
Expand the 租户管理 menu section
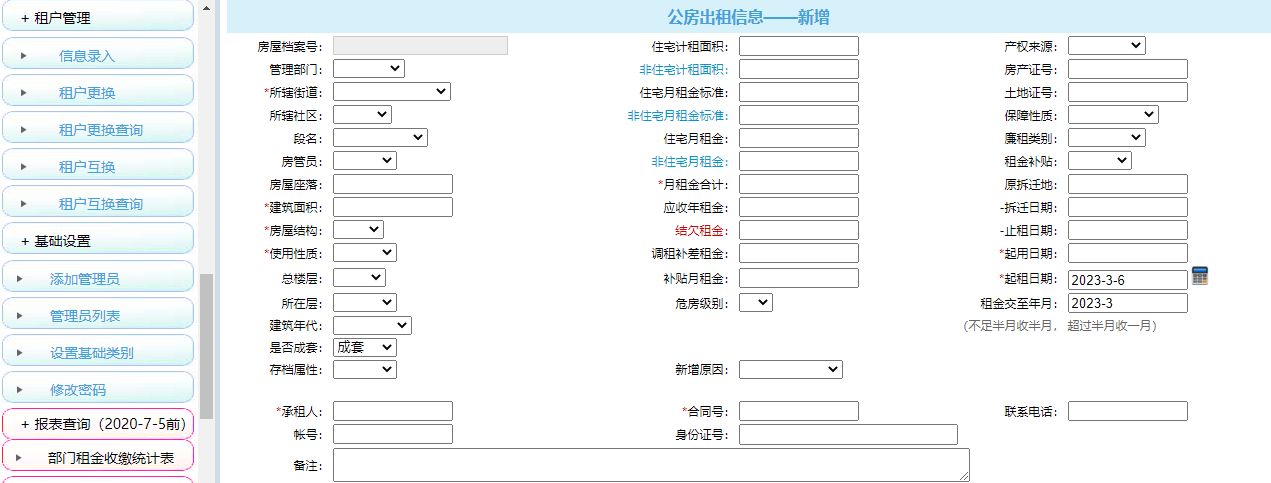(97, 18)
